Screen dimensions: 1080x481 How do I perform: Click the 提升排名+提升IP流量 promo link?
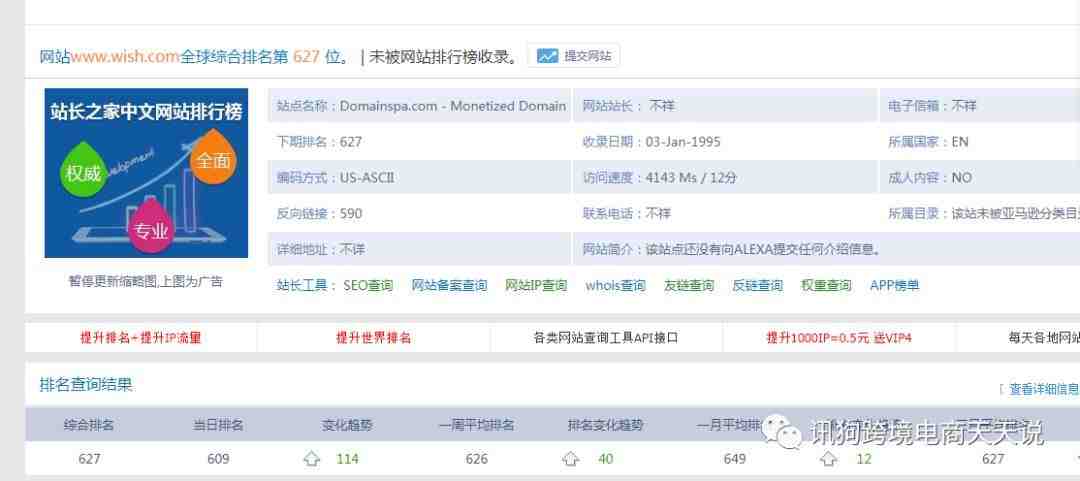(141, 338)
